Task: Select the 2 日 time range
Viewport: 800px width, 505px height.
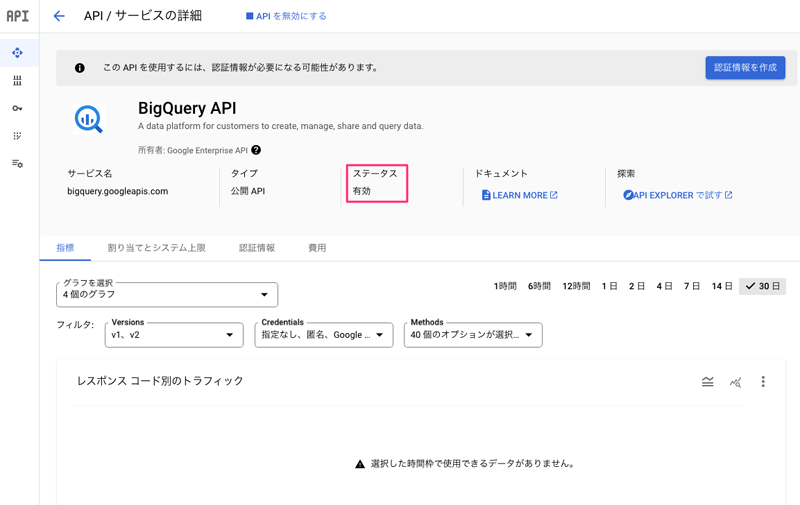Action: point(637,286)
